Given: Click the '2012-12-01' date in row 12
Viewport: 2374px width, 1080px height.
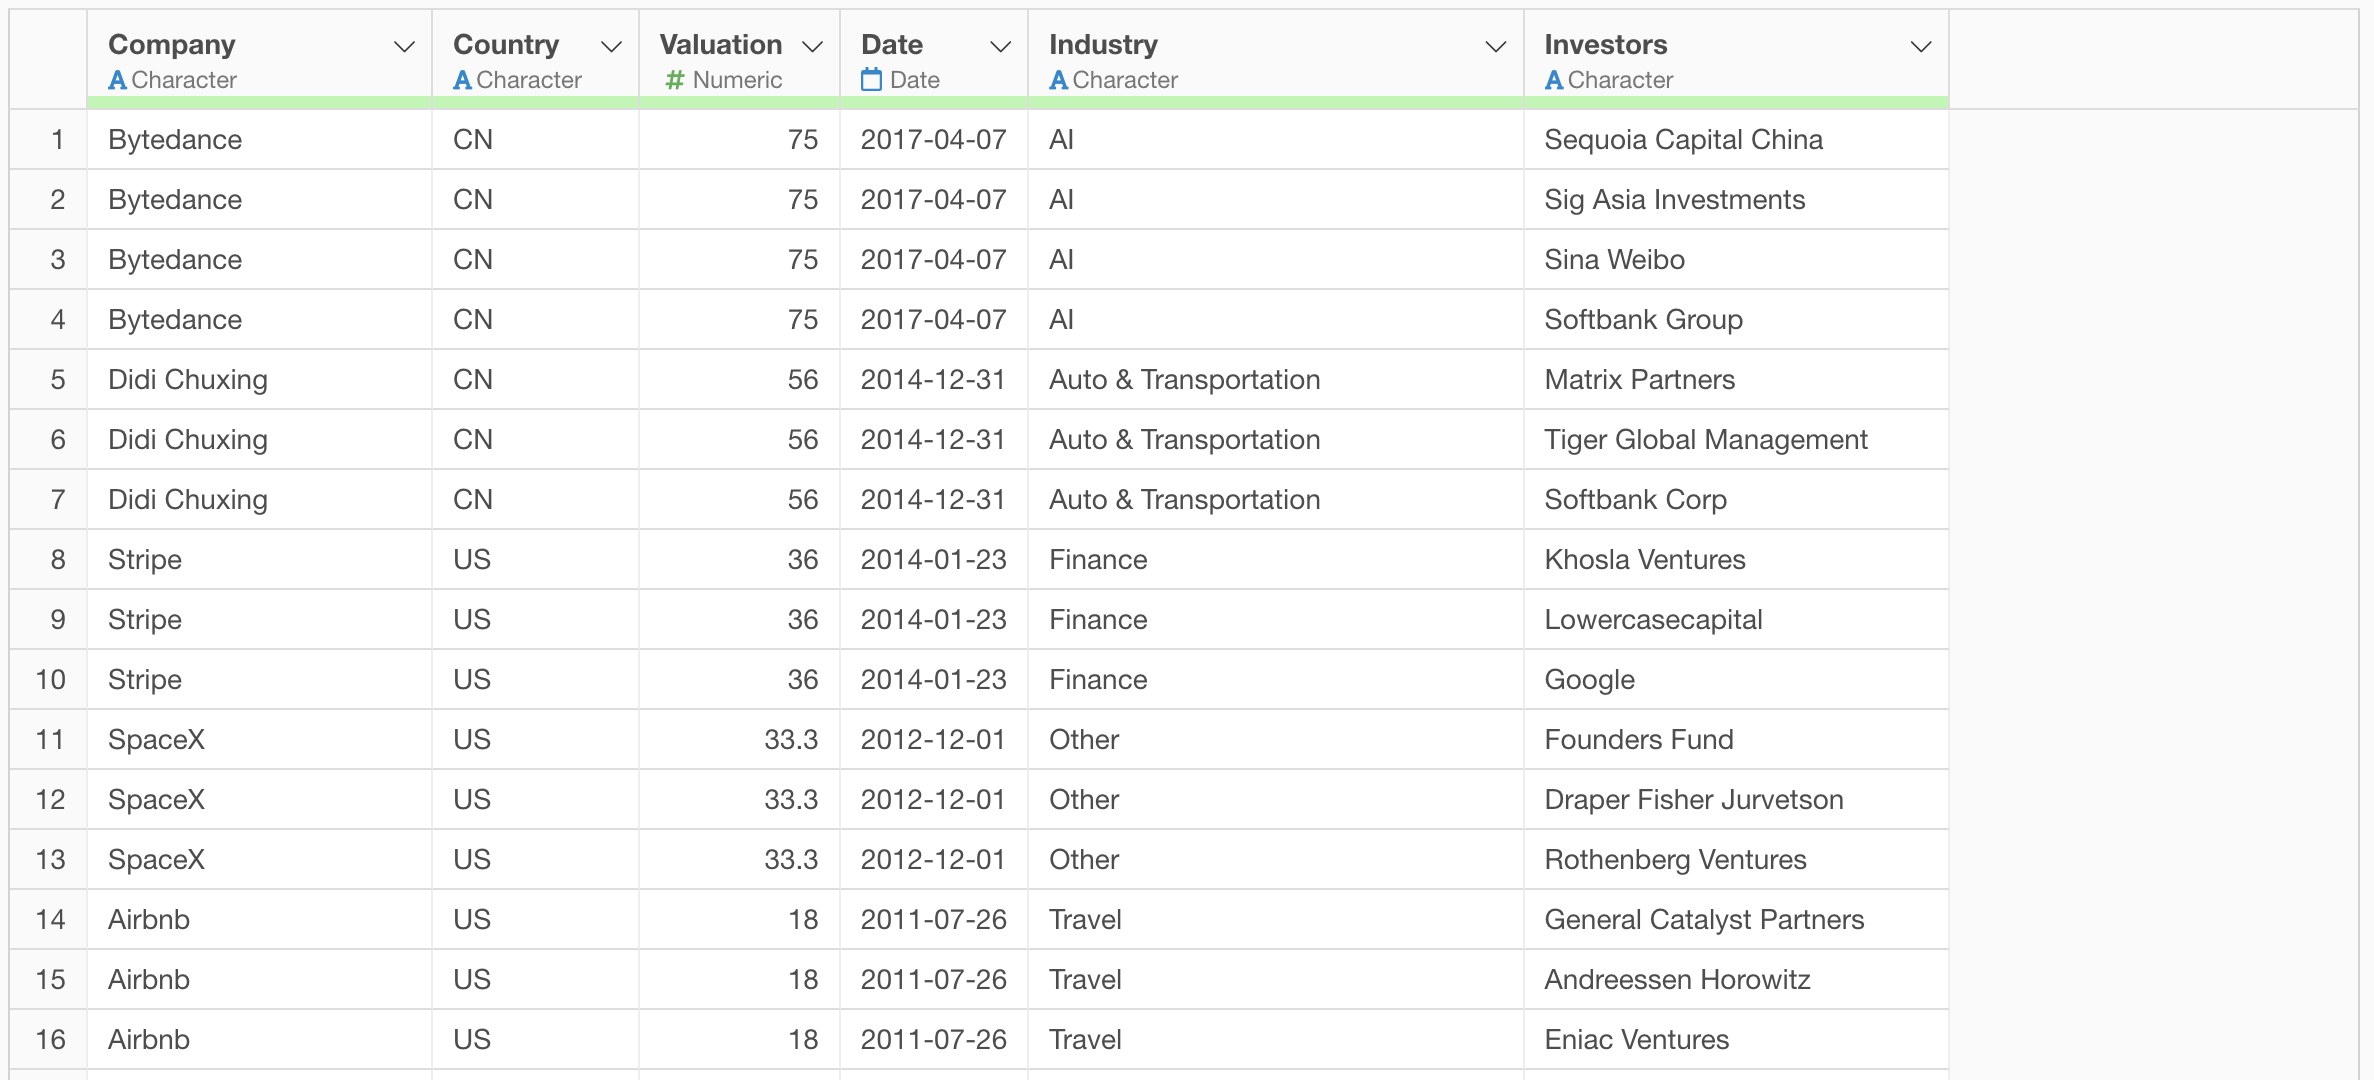Looking at the screenshot, I should pos(934,800).
